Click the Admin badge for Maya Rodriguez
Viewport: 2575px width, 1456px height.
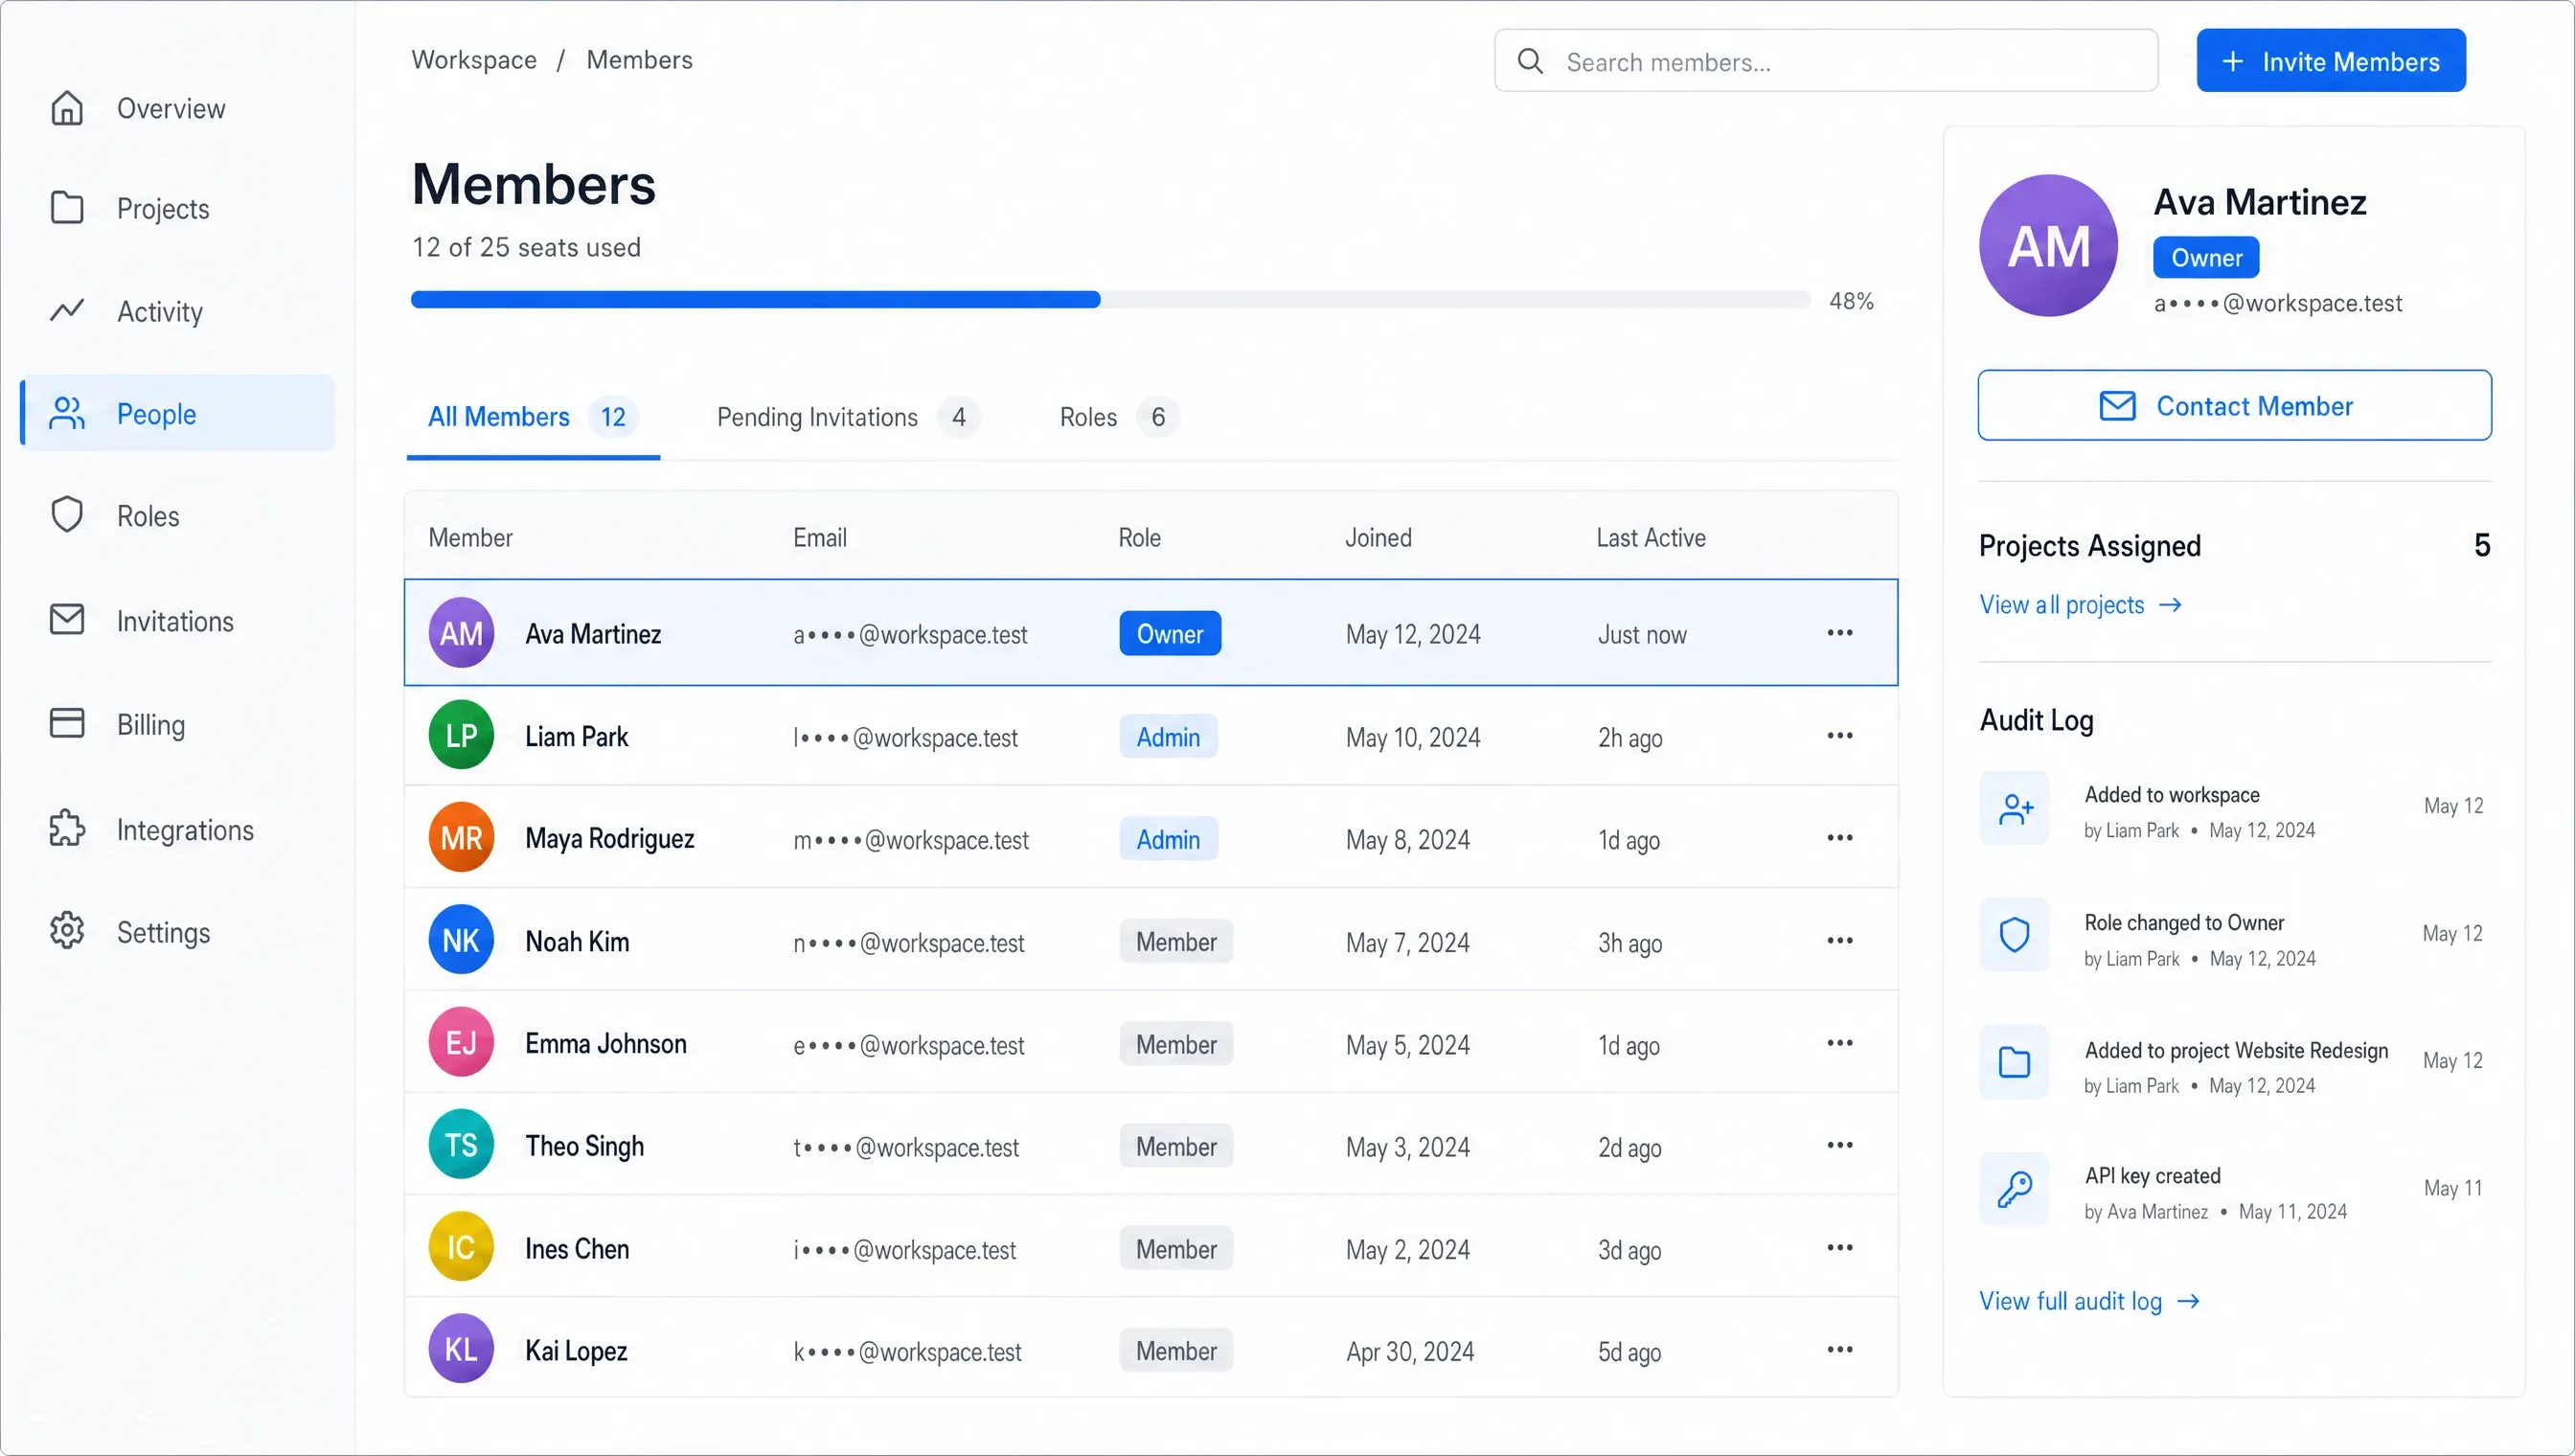tap(1168, 839)
